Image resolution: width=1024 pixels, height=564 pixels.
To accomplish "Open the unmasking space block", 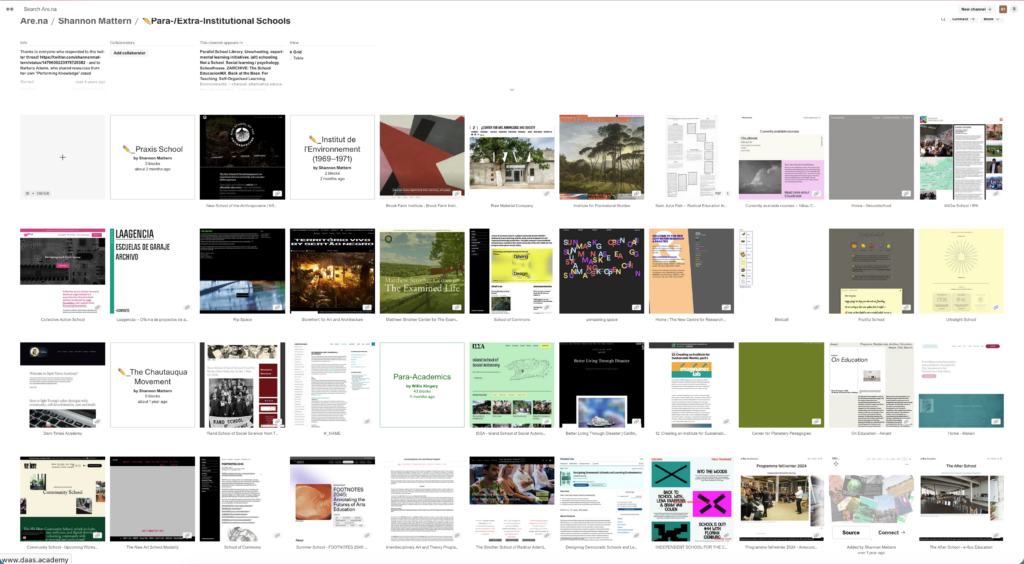I will click(601, 271).
